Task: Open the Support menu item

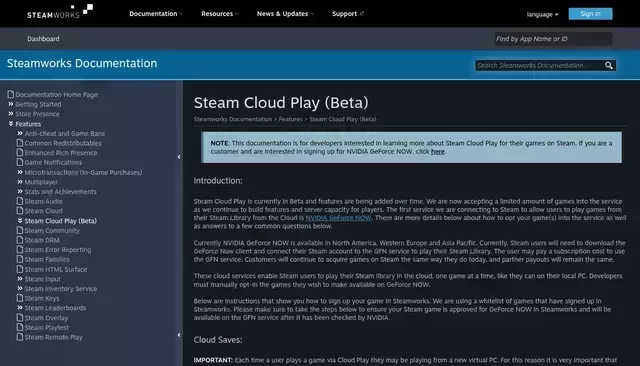Action: click(x=348, y=13)
